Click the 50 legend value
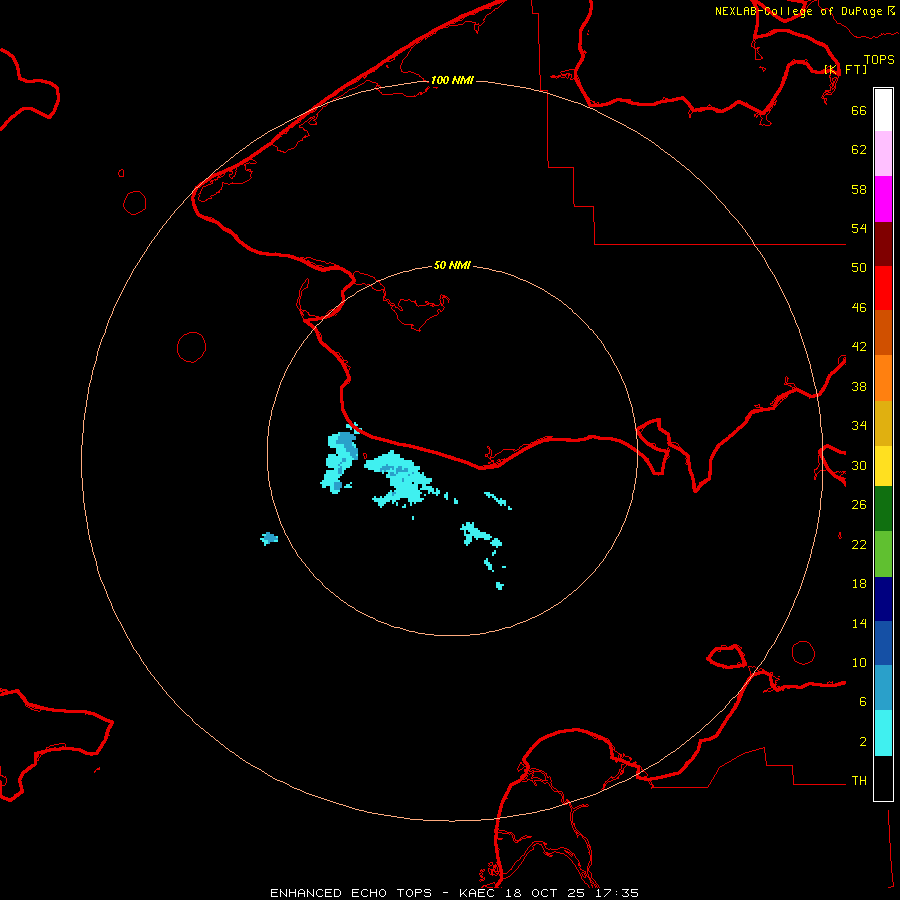The height and width of the screenshot is (900, 900). pyautogui.click(x=859, y=268)
